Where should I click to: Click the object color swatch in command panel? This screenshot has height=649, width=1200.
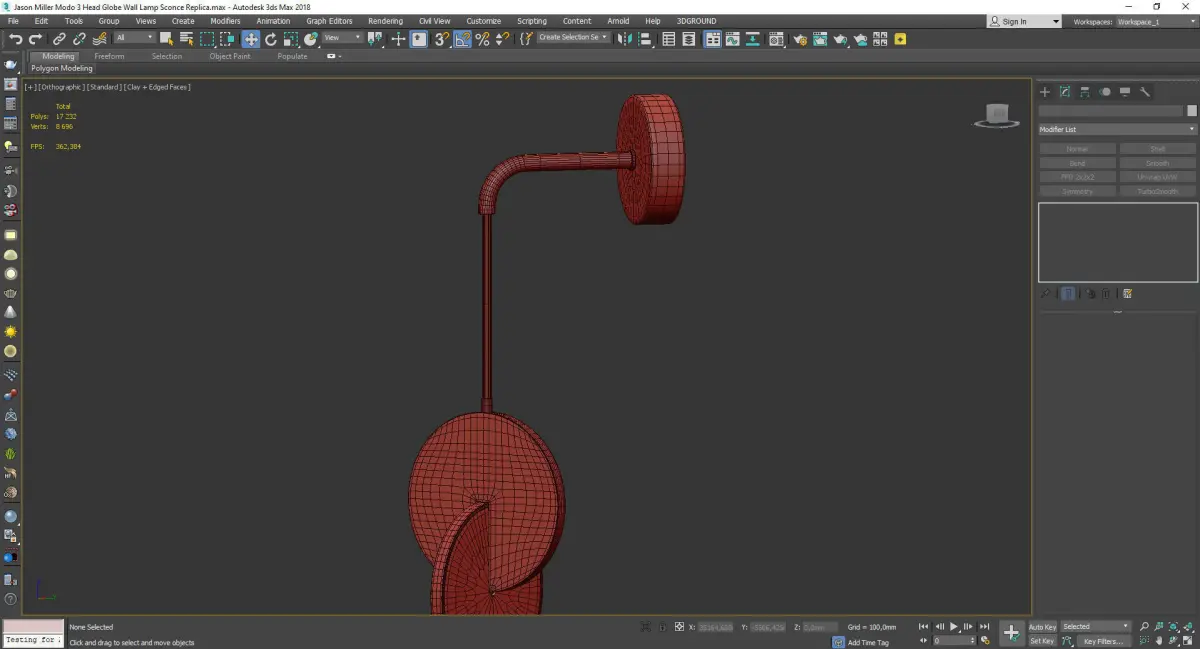[x=1192, y=111]
